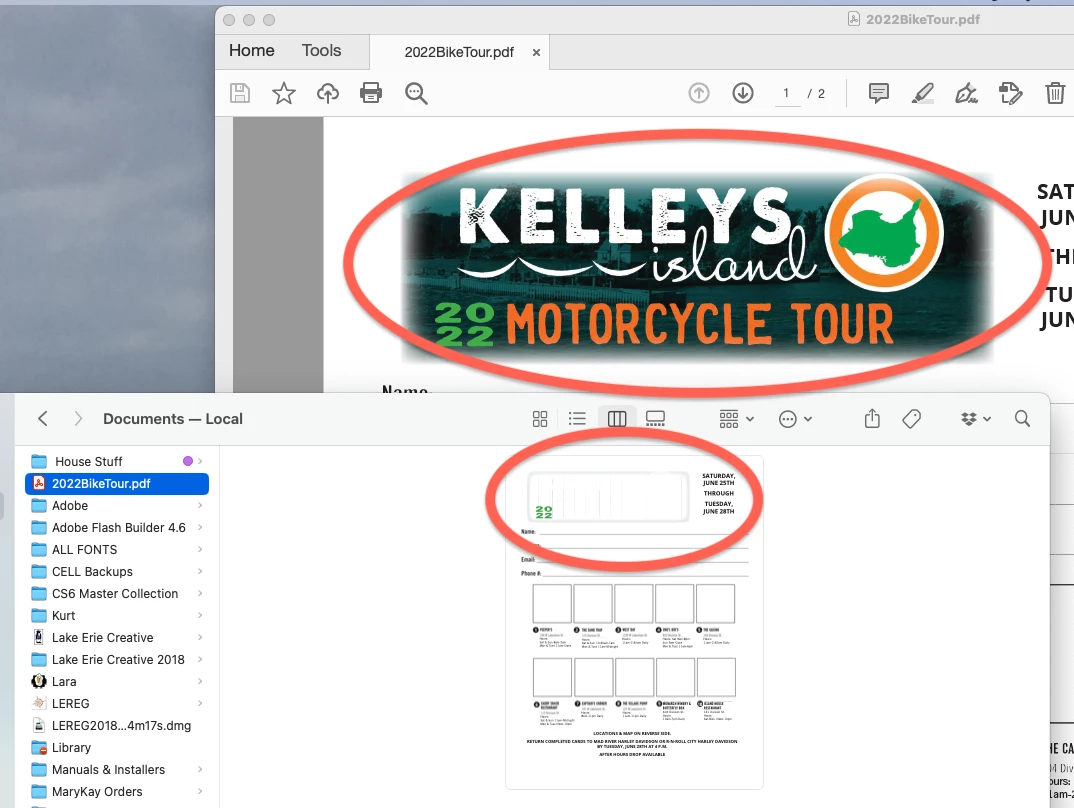The width and height of the screenshot is (1074, 808).
Task: Open the Finder action ellipsis menu
Action: point(795,419)
